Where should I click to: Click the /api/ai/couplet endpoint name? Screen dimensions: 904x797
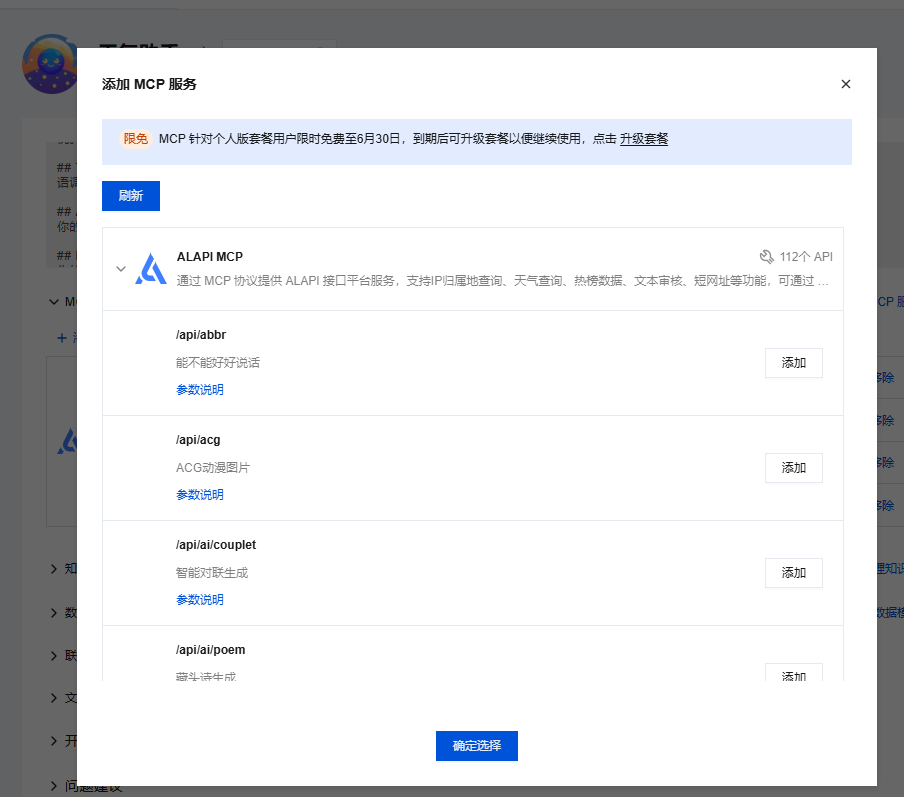tap(216, 545)
